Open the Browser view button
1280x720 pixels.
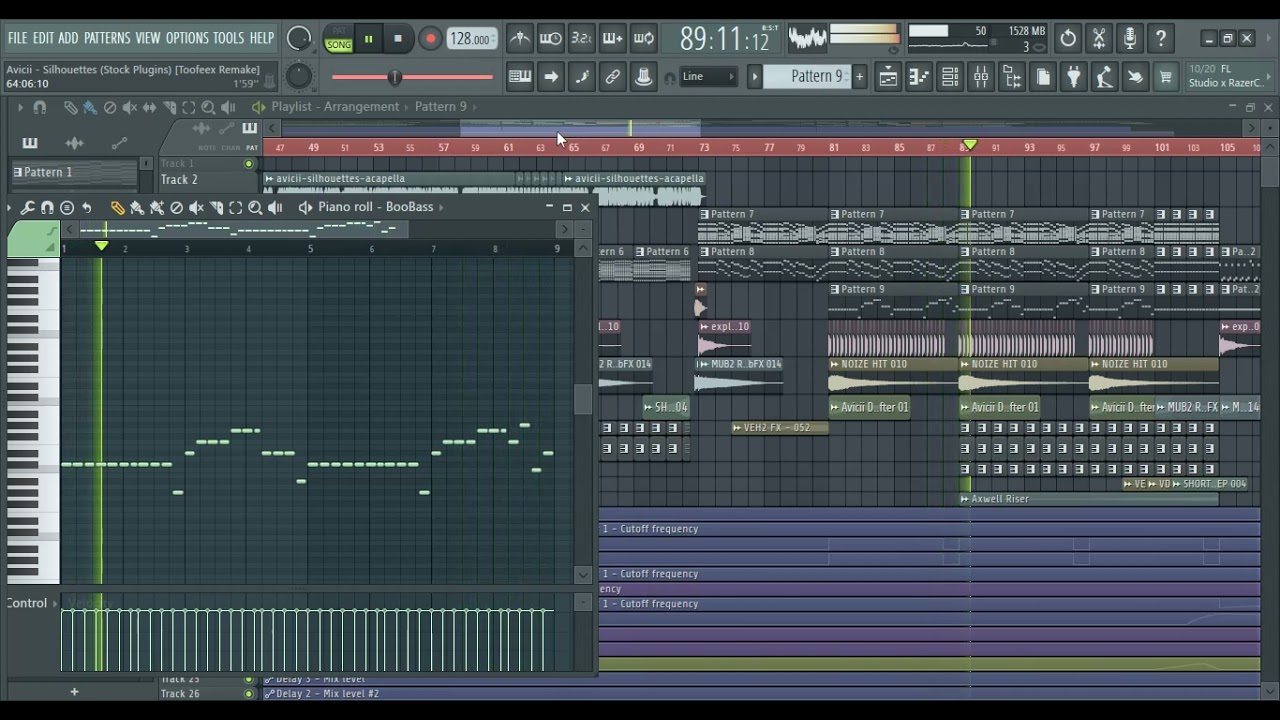coord(1012,76)
